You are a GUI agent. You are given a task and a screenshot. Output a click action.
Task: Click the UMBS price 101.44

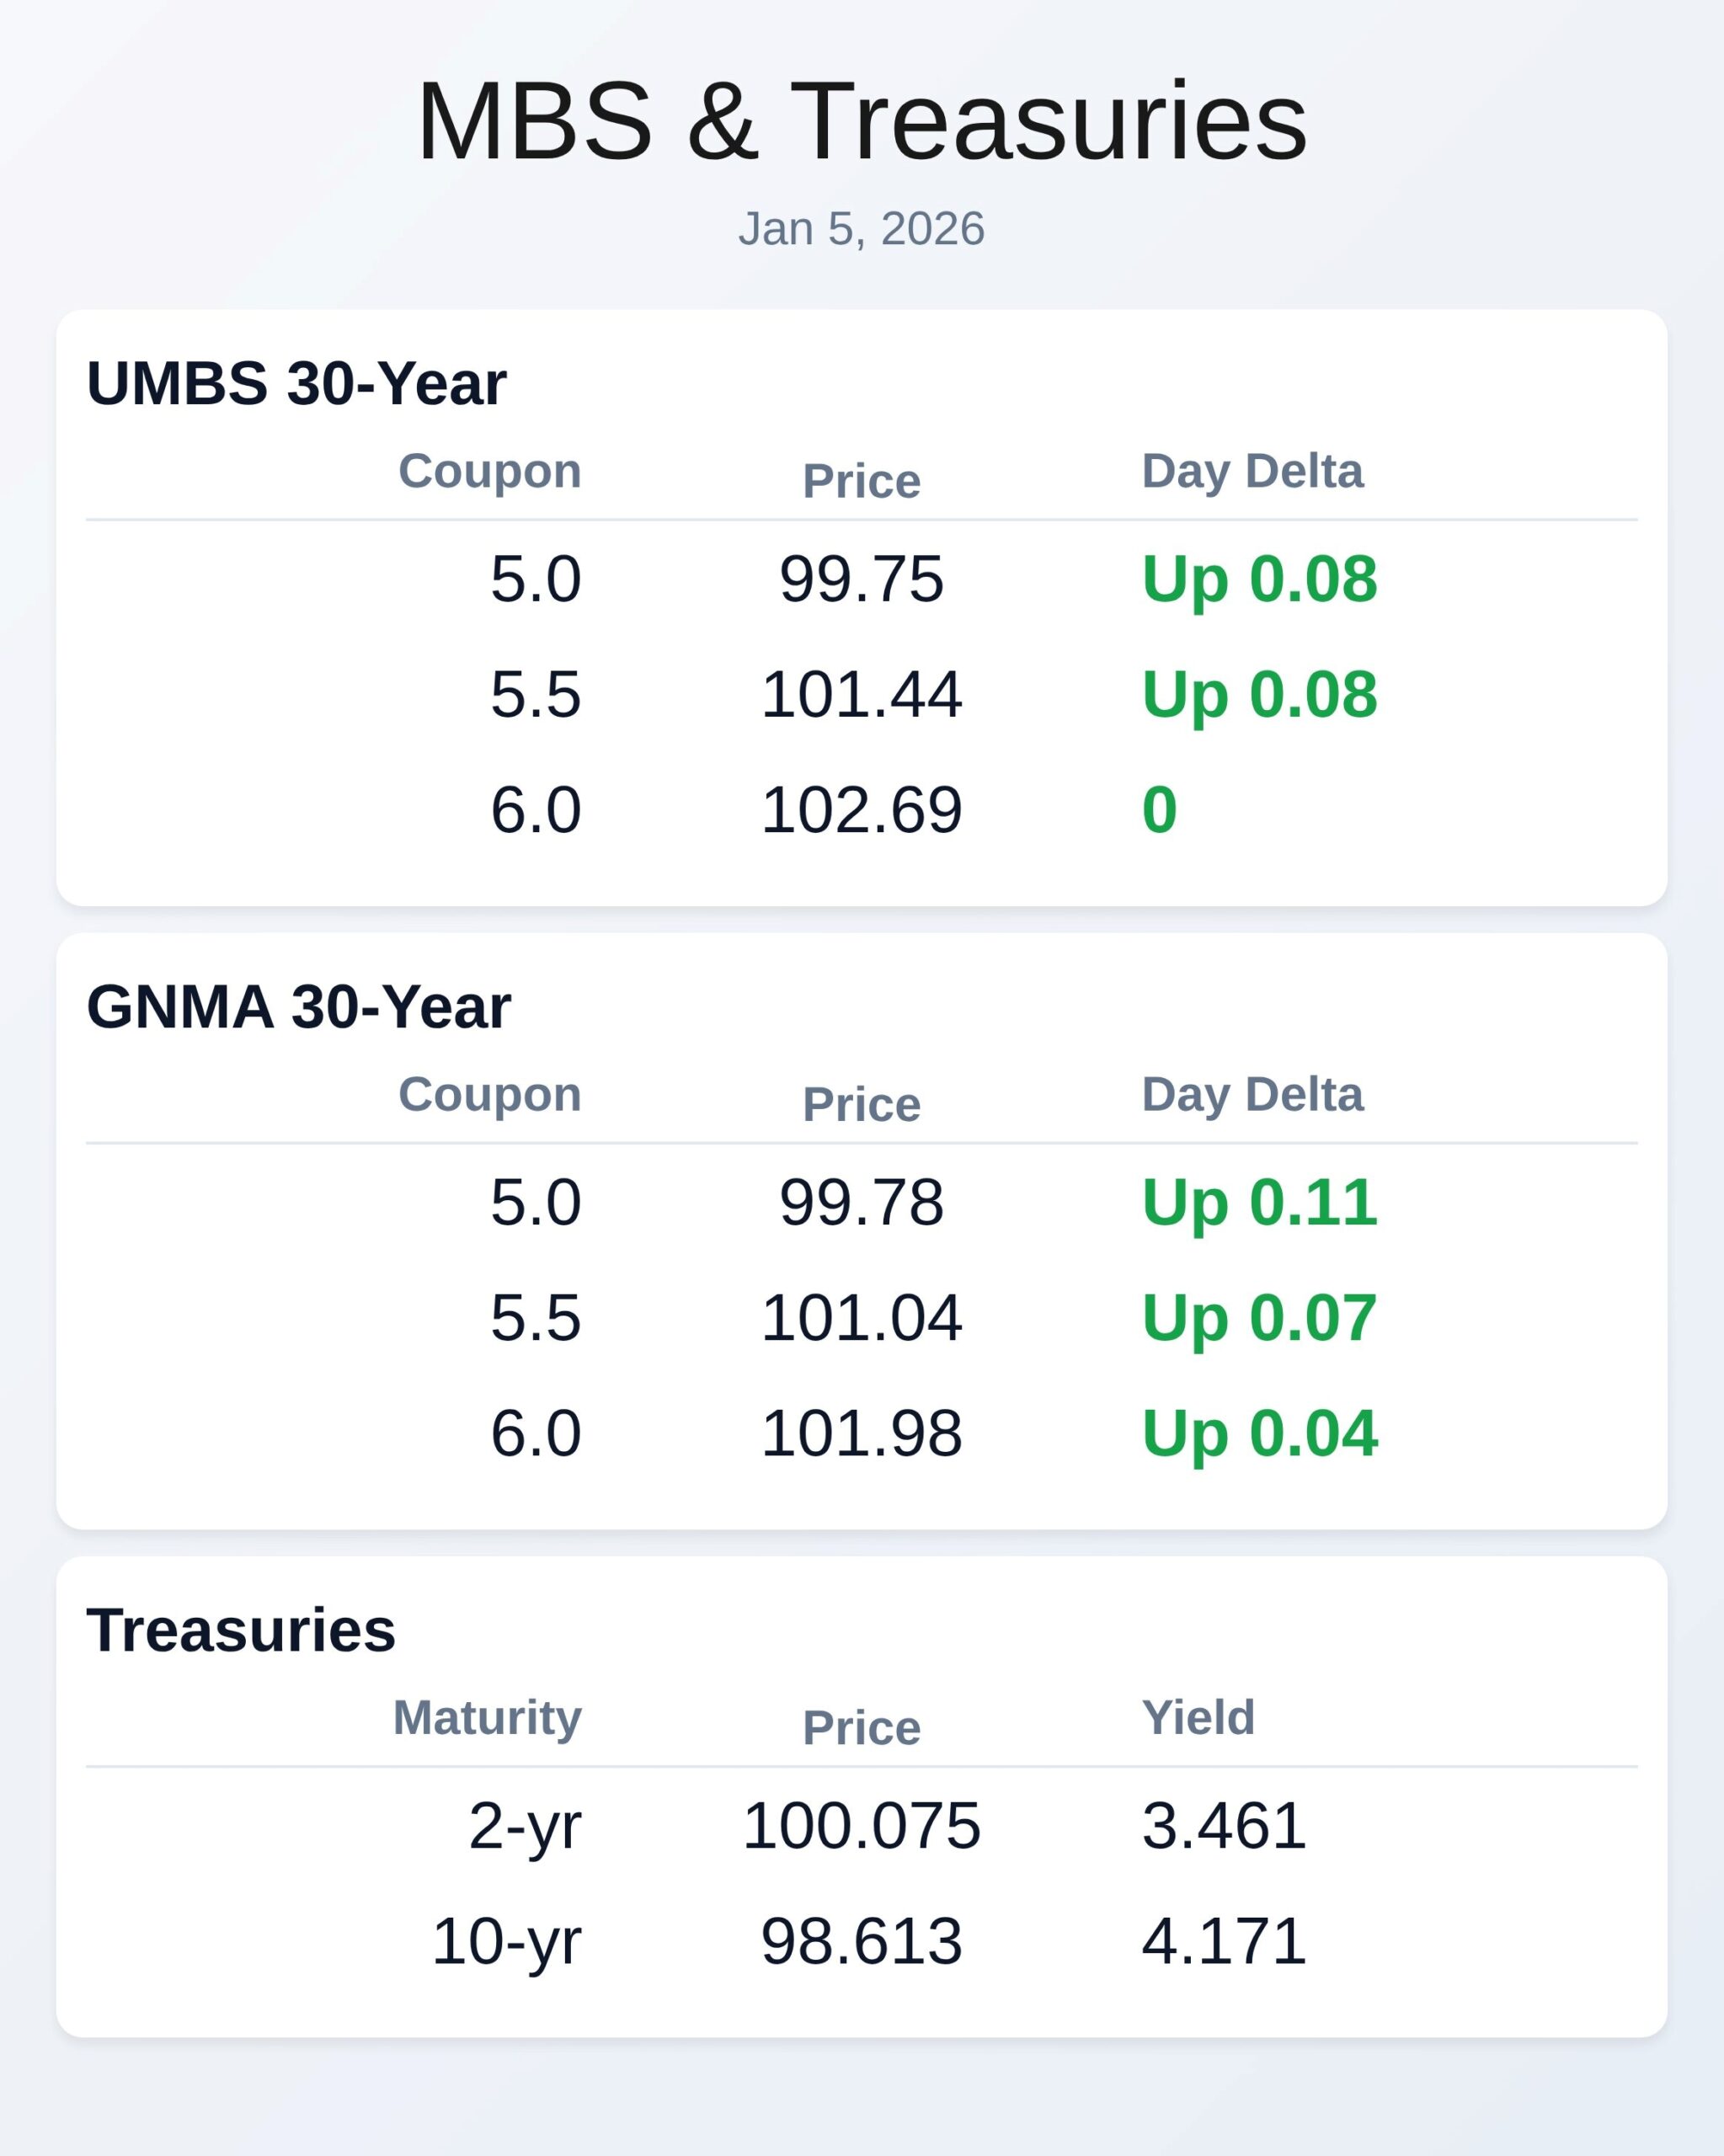point(861,694)
